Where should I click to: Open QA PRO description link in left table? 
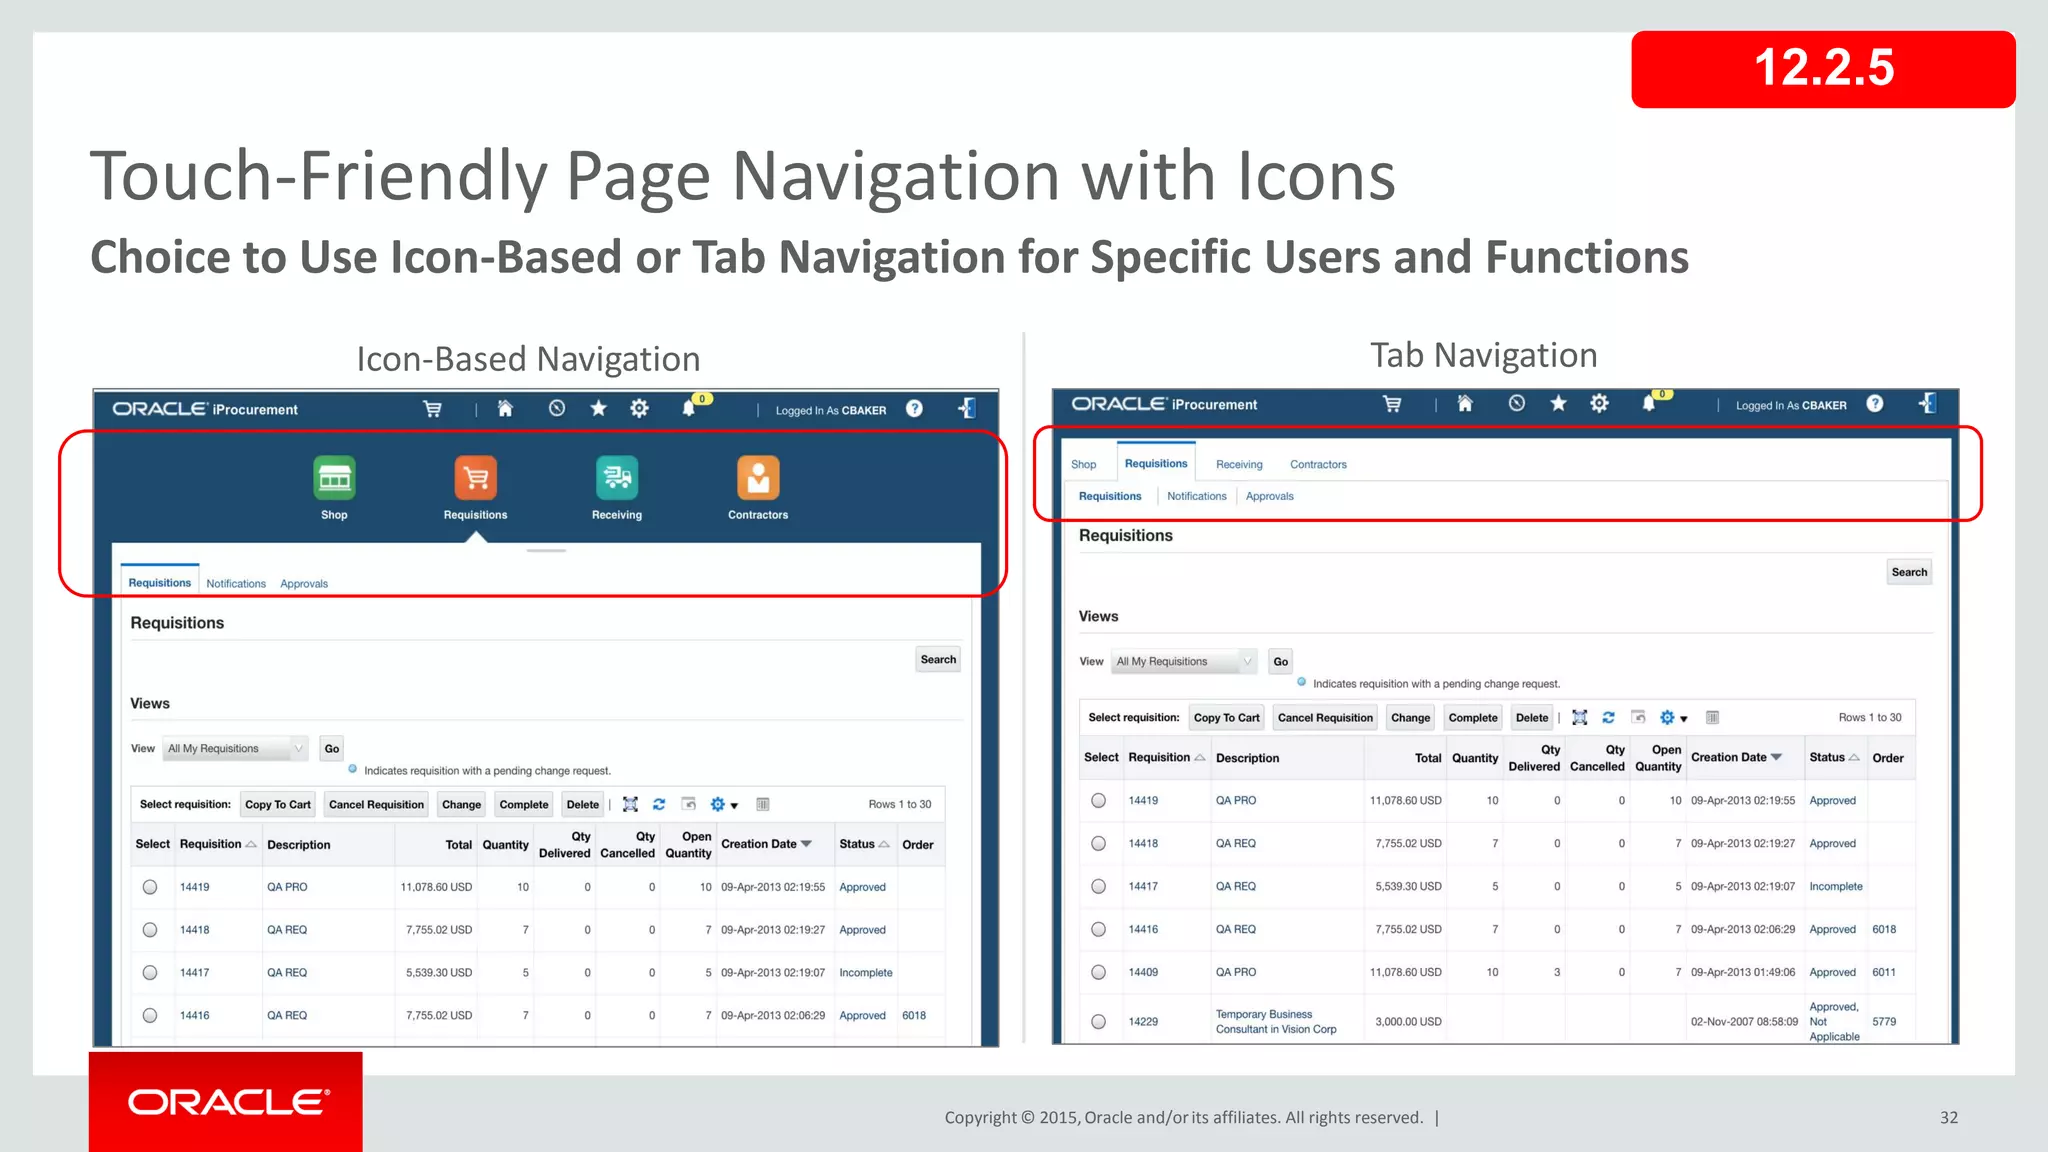[x=287, y=887]
